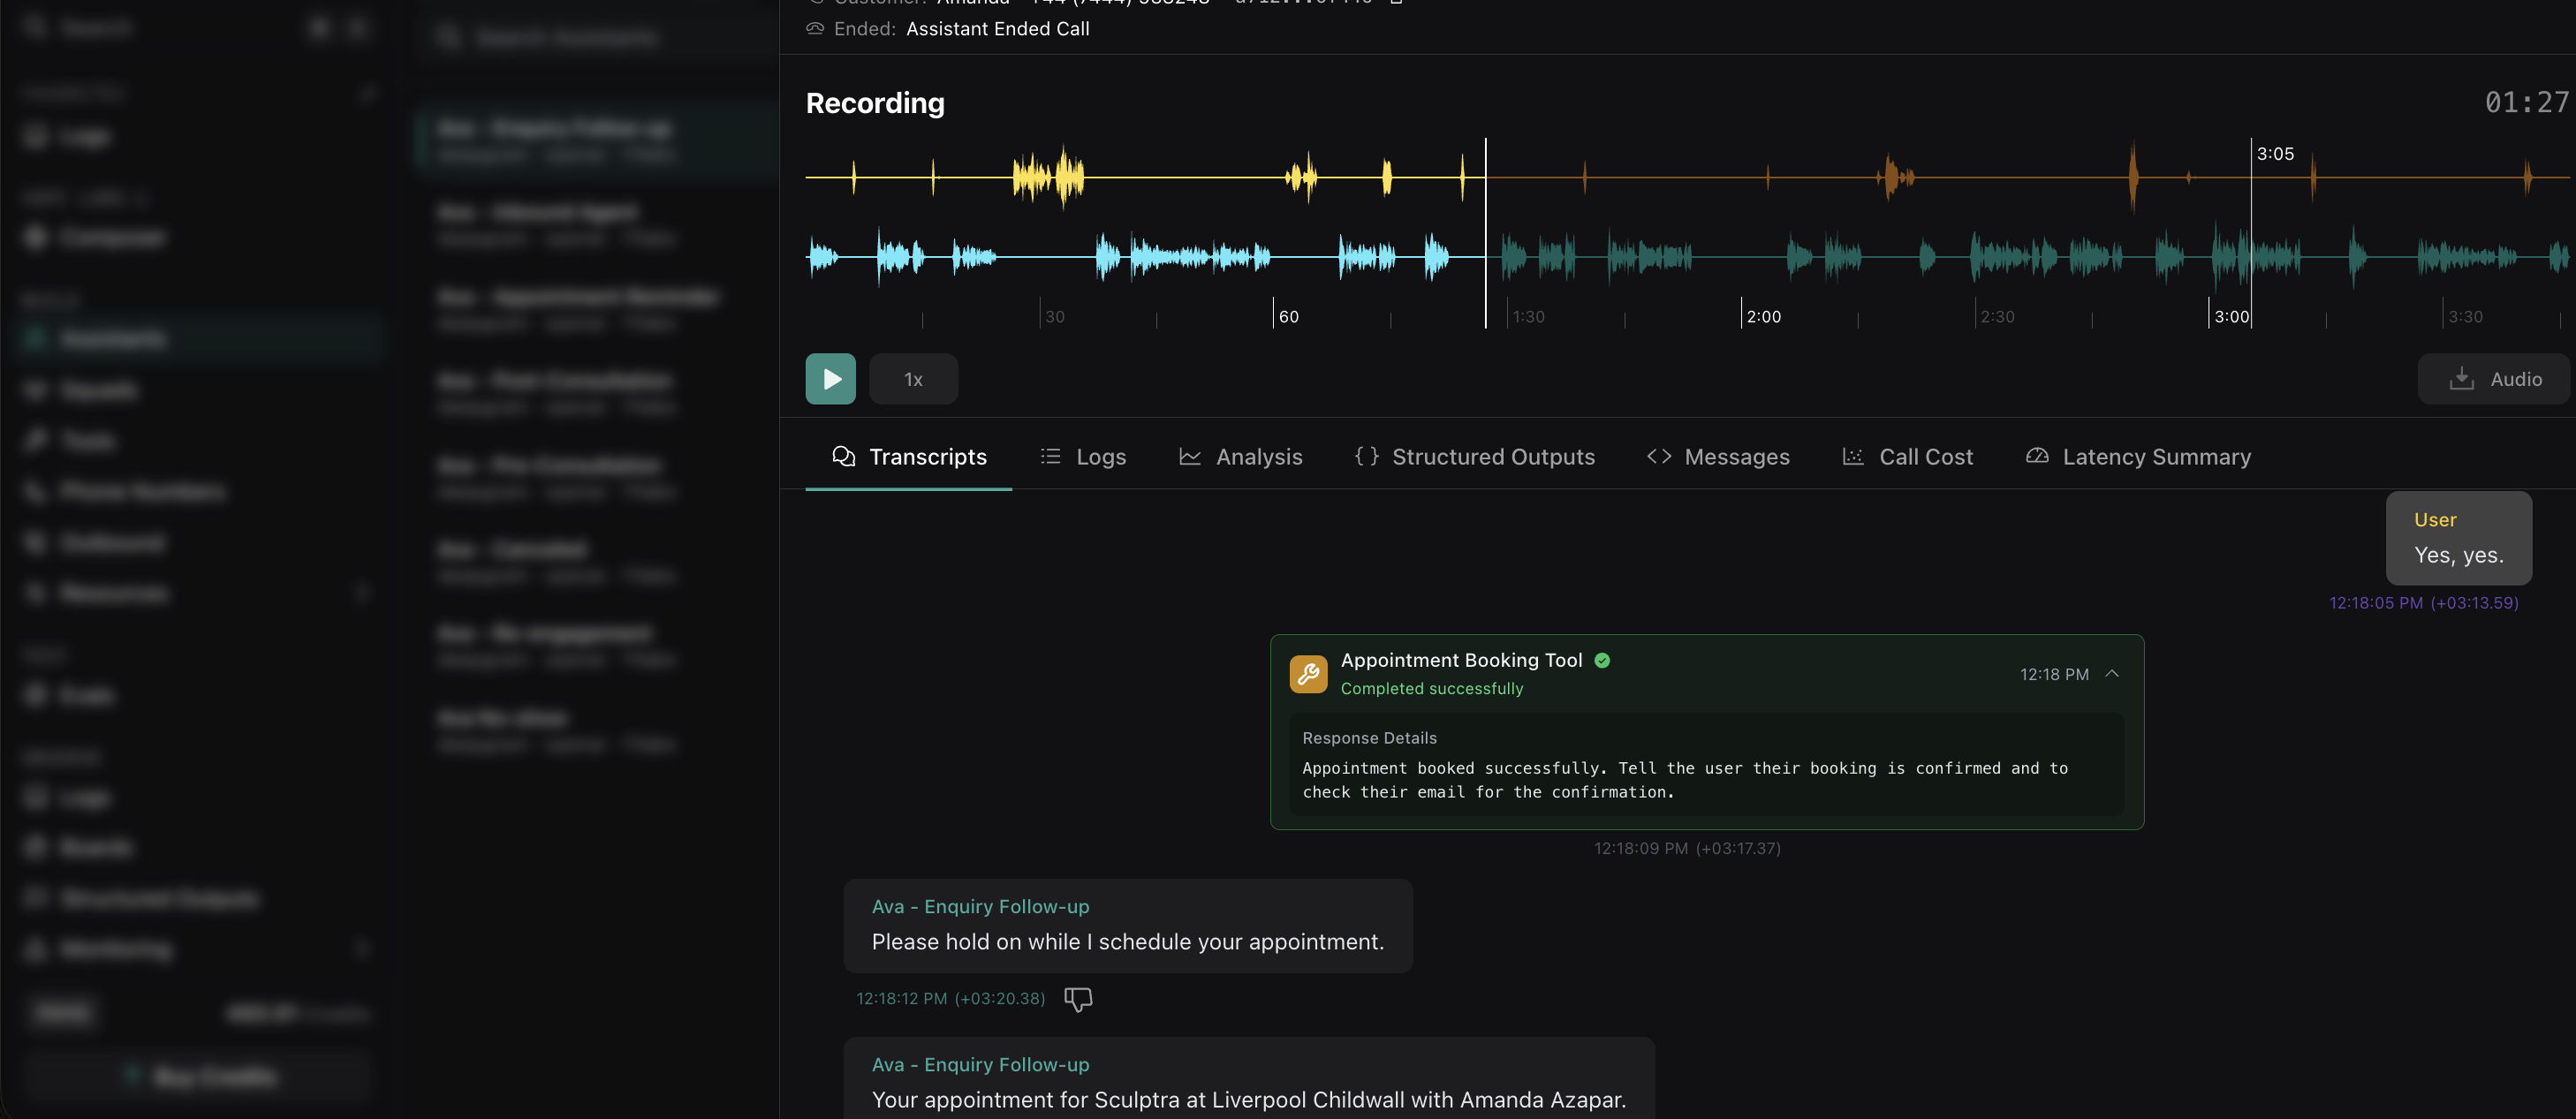Click the Response Details text block

coord(1706,766)
